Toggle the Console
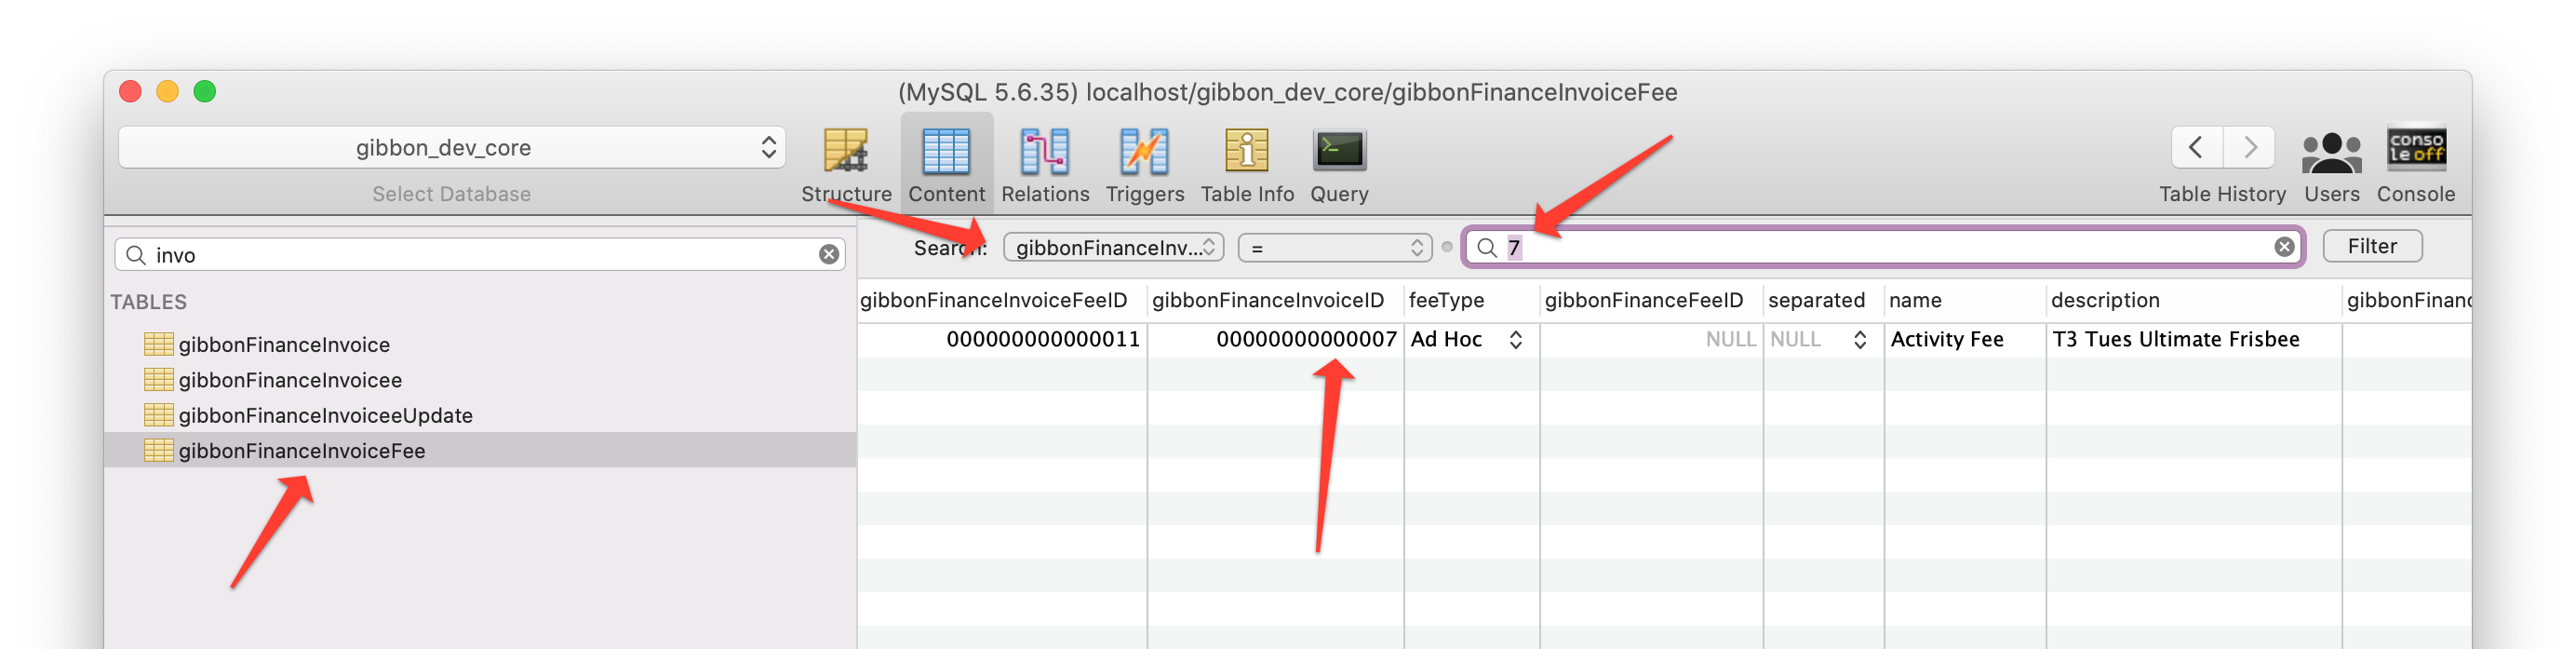 pyautogui.click(x=2416, y=165)
